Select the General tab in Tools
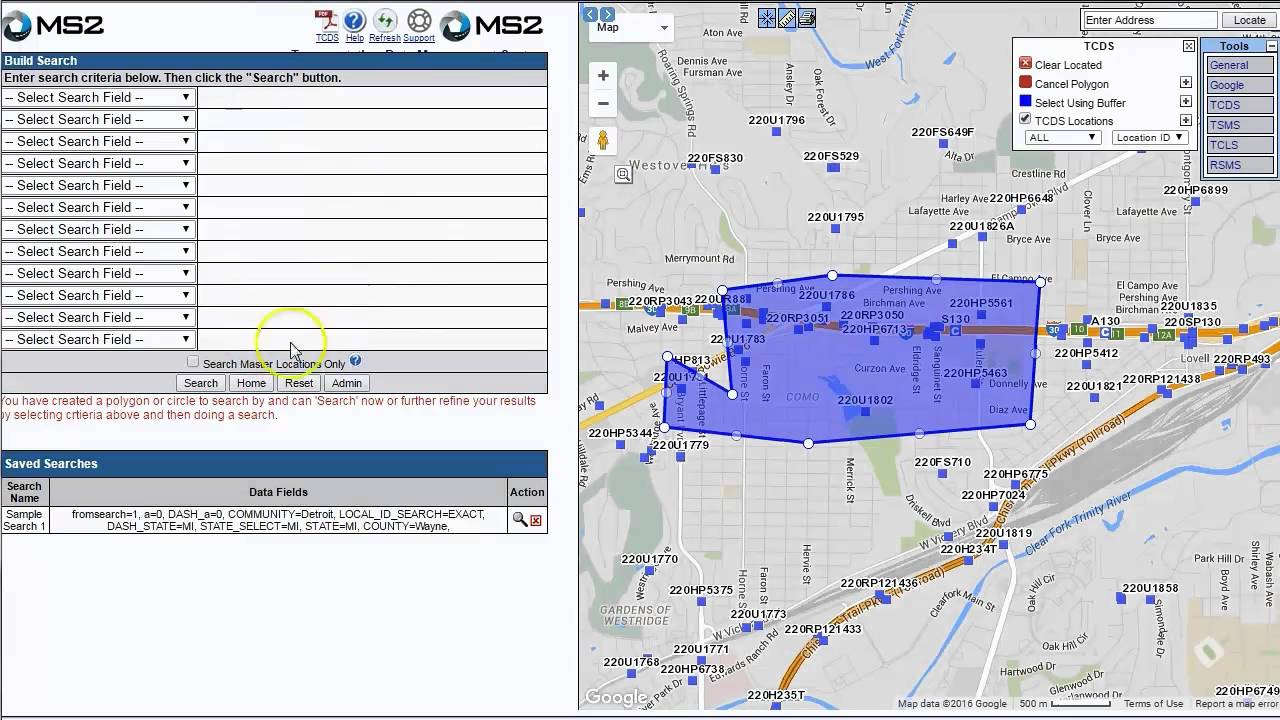The image size is (1280, 720). [1239, 65]
